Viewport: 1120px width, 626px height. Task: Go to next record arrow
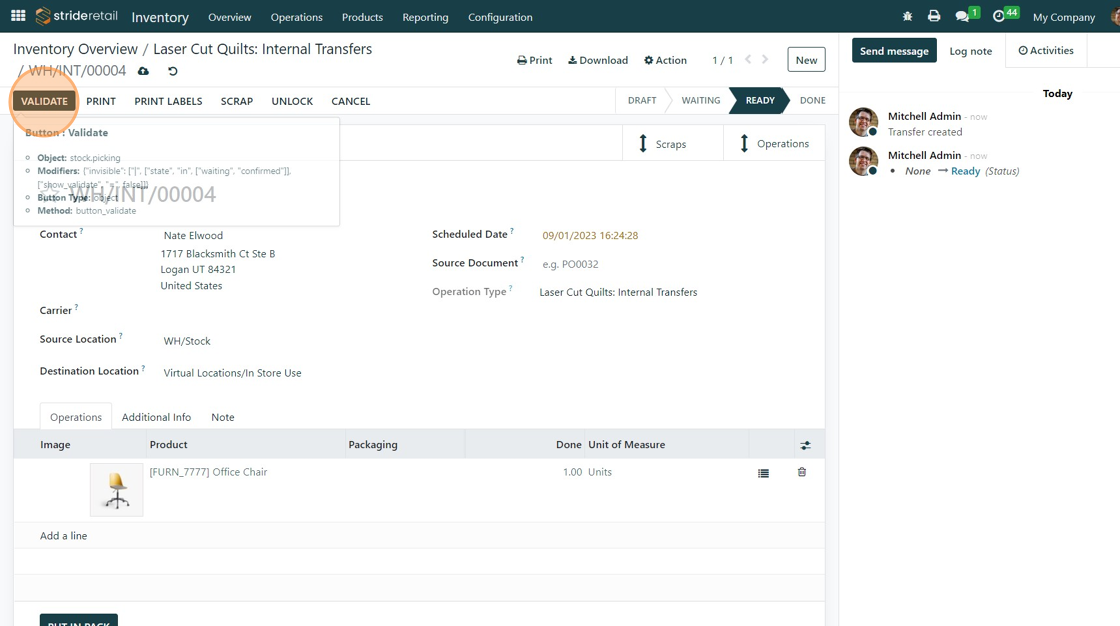765,59
